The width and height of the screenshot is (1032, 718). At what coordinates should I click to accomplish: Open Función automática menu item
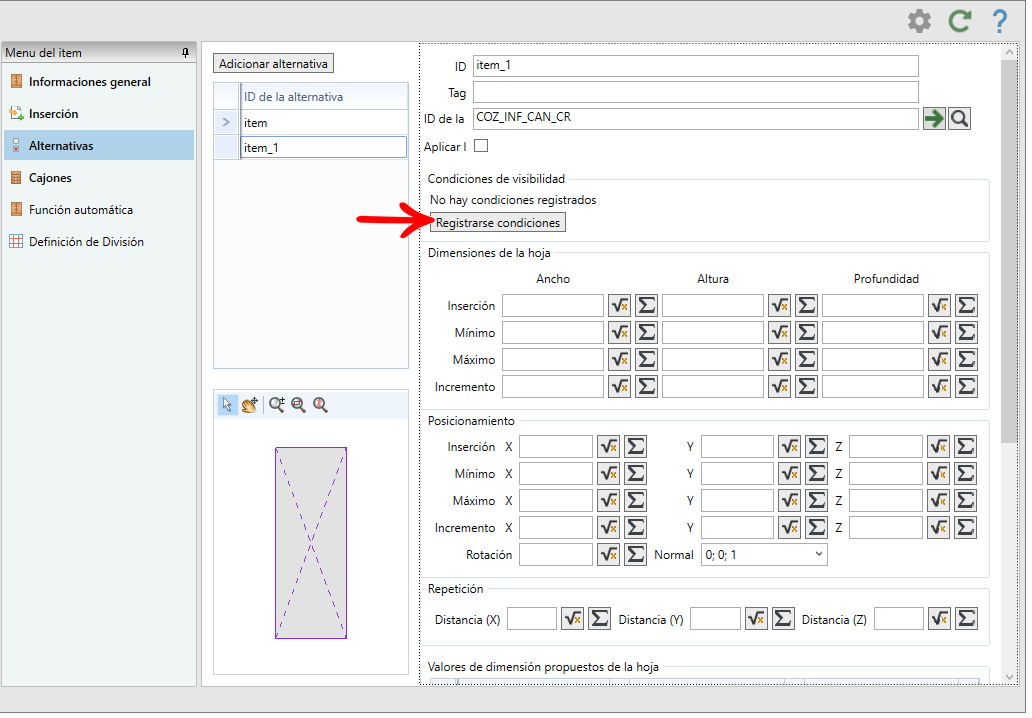tap(80, 210)
